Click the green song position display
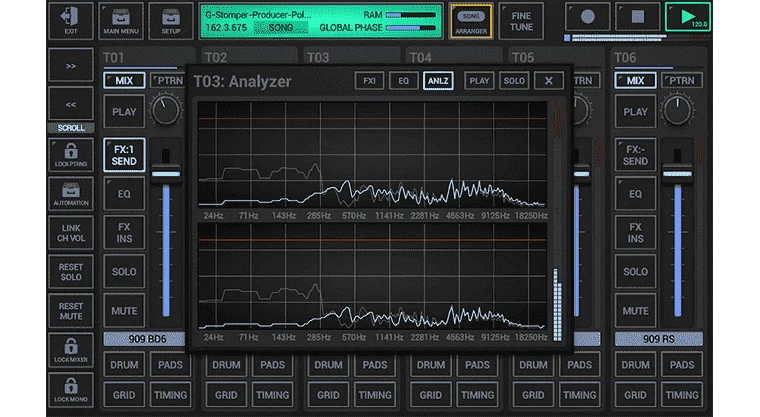The width and height of the screenshot is (760, 417). (321, 21)
